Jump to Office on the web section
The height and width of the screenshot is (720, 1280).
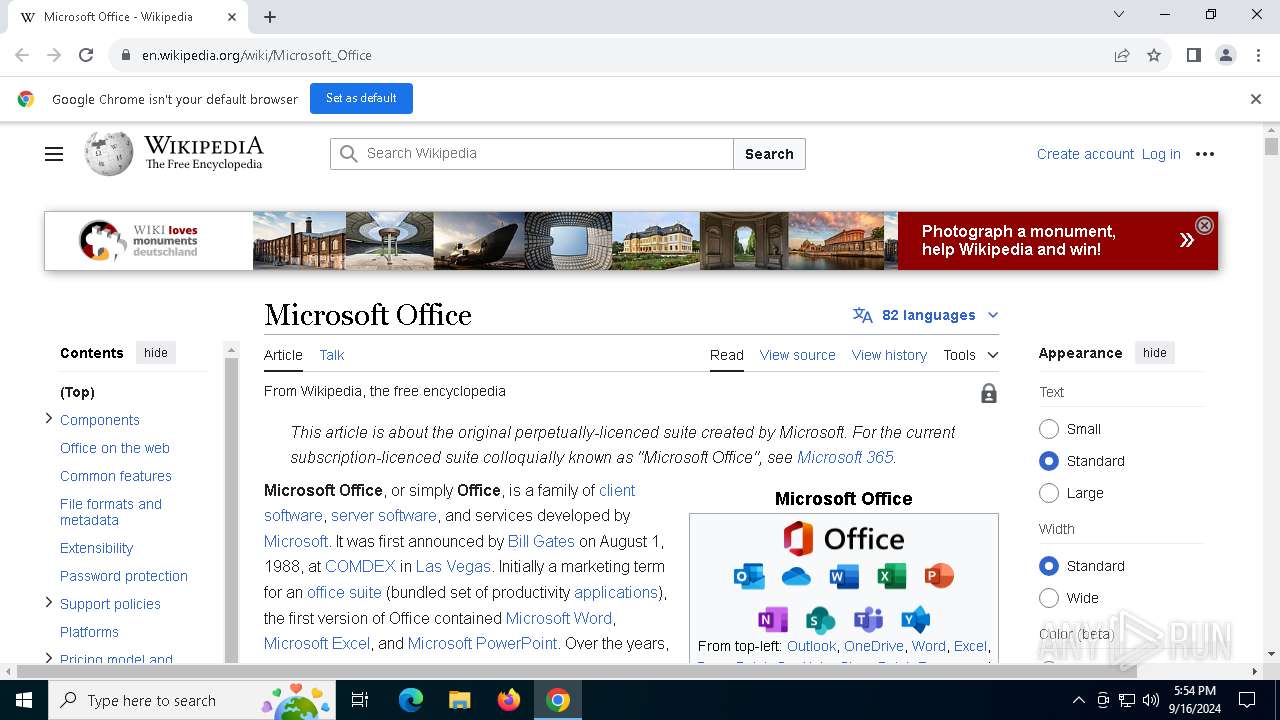tap(115, 448)
